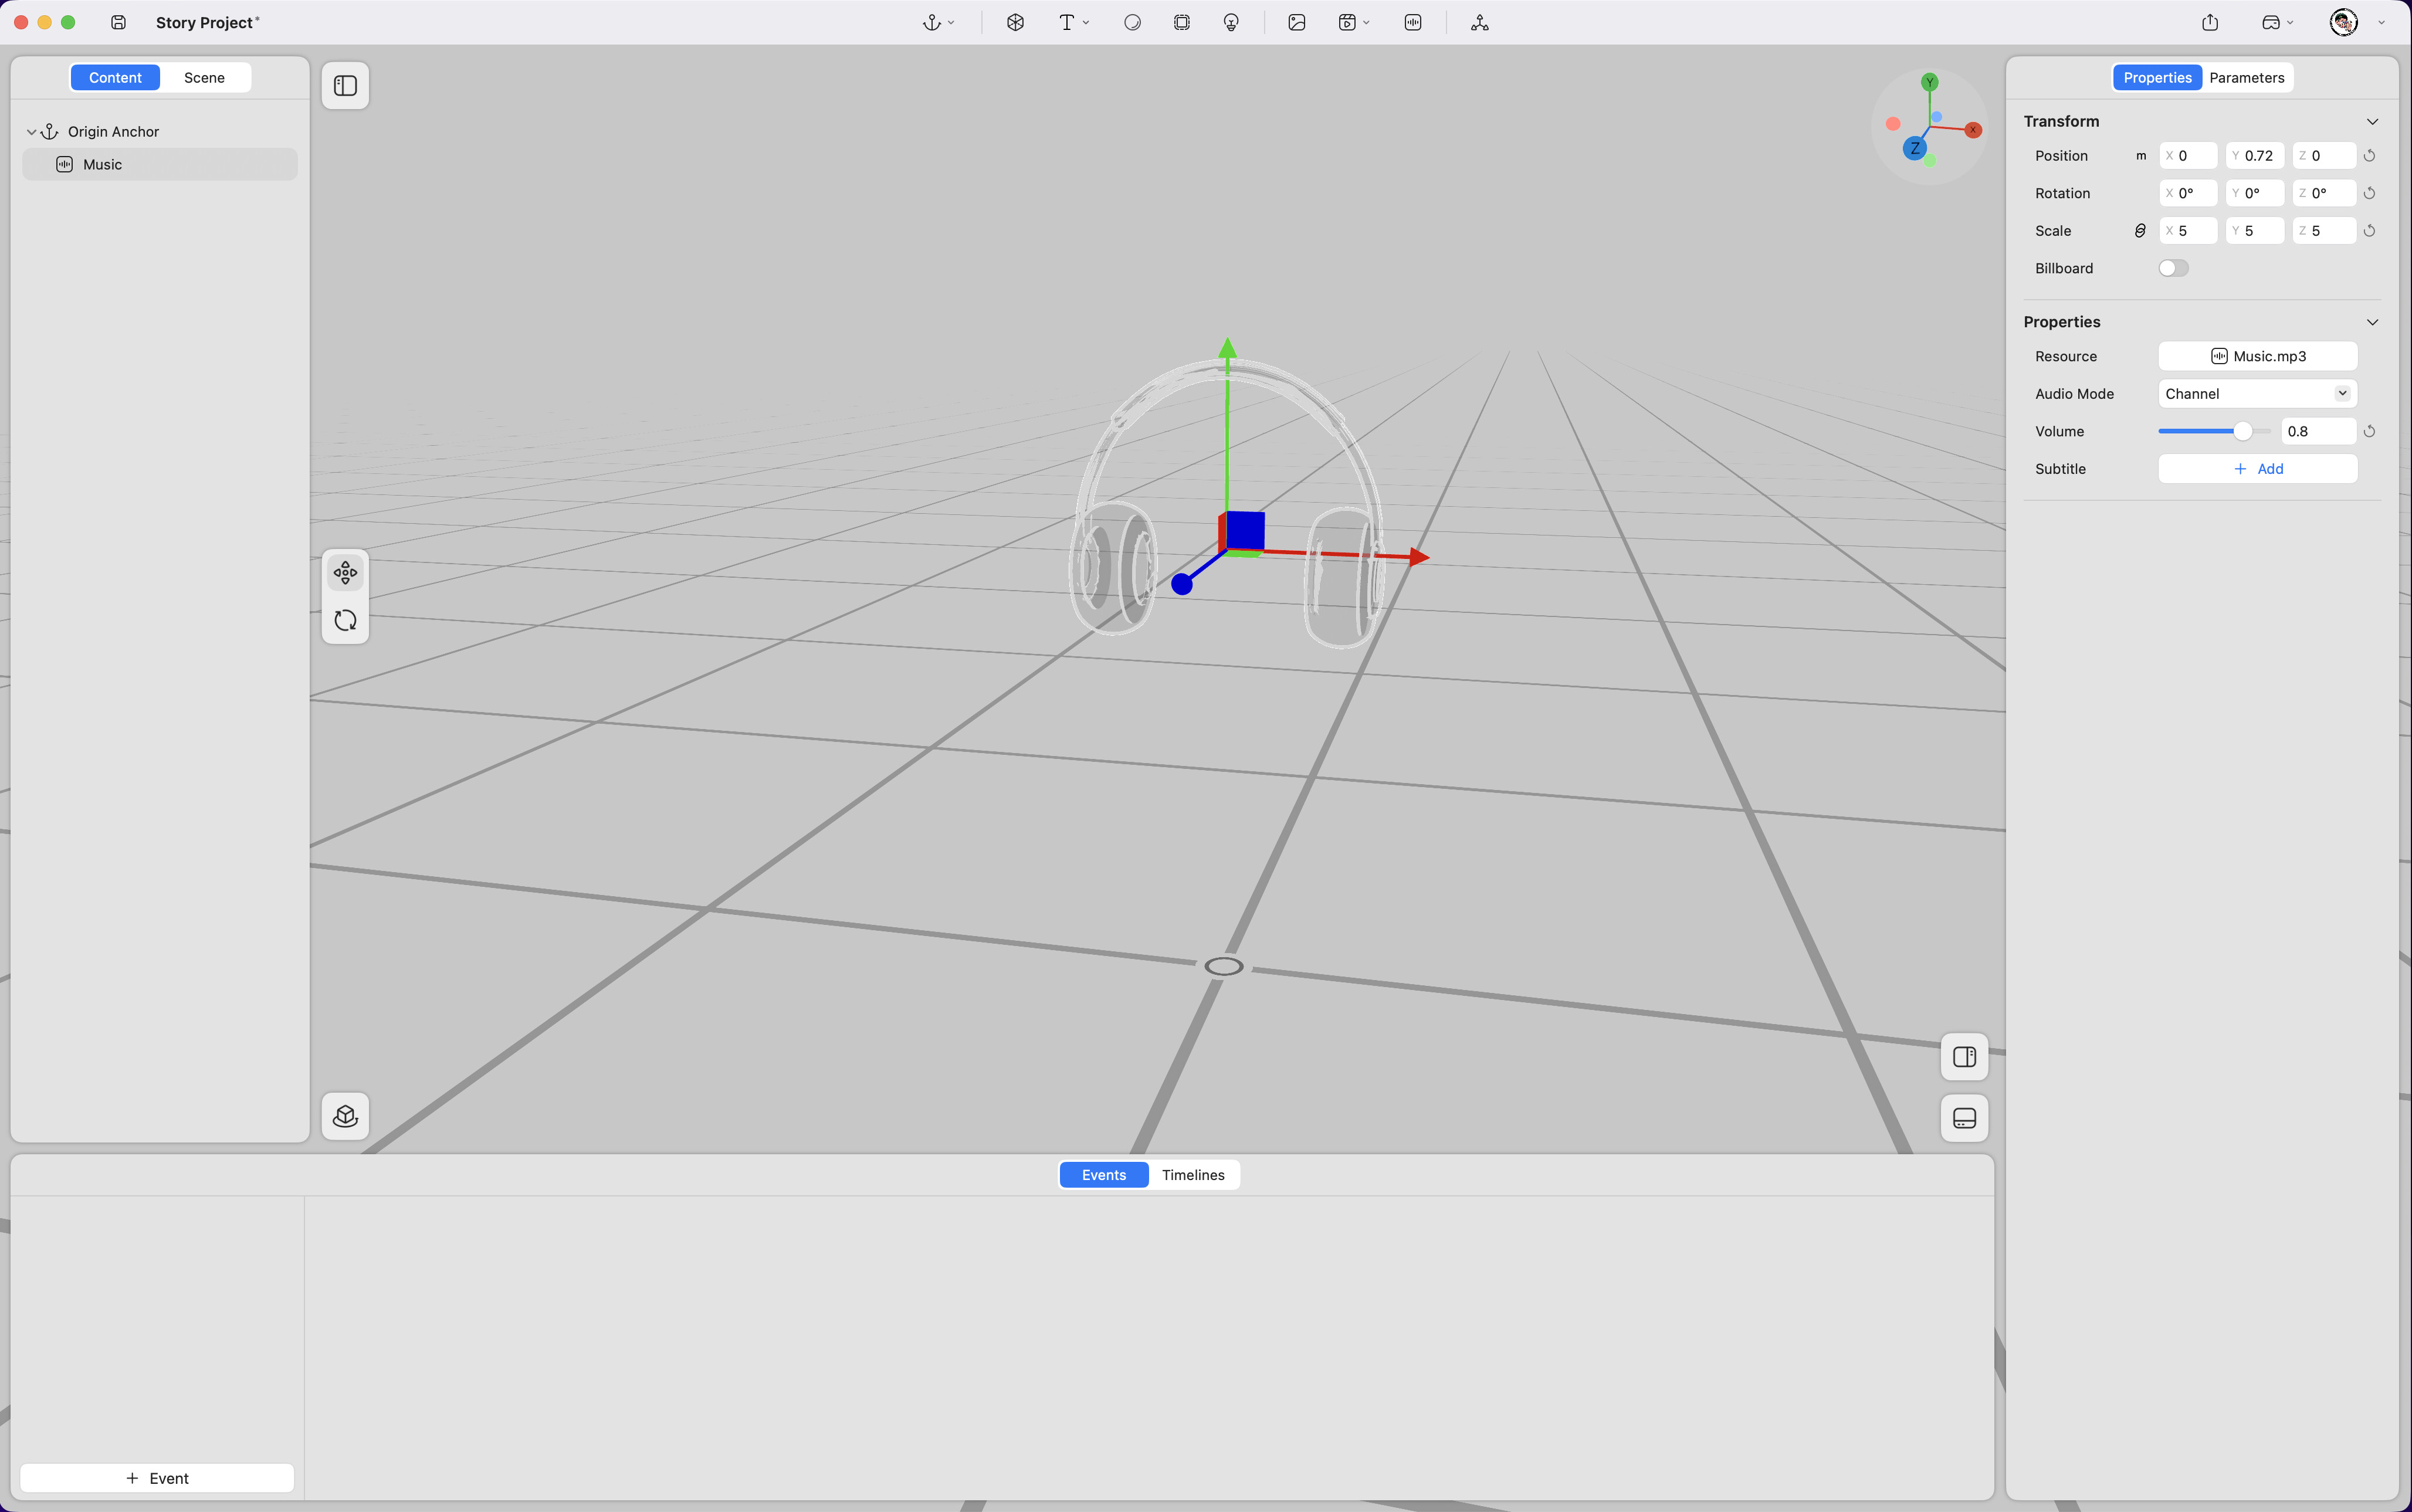Screen dimensions: 2412x1512
Task: Select the move gizmo tool
Action: click(345, 573)
